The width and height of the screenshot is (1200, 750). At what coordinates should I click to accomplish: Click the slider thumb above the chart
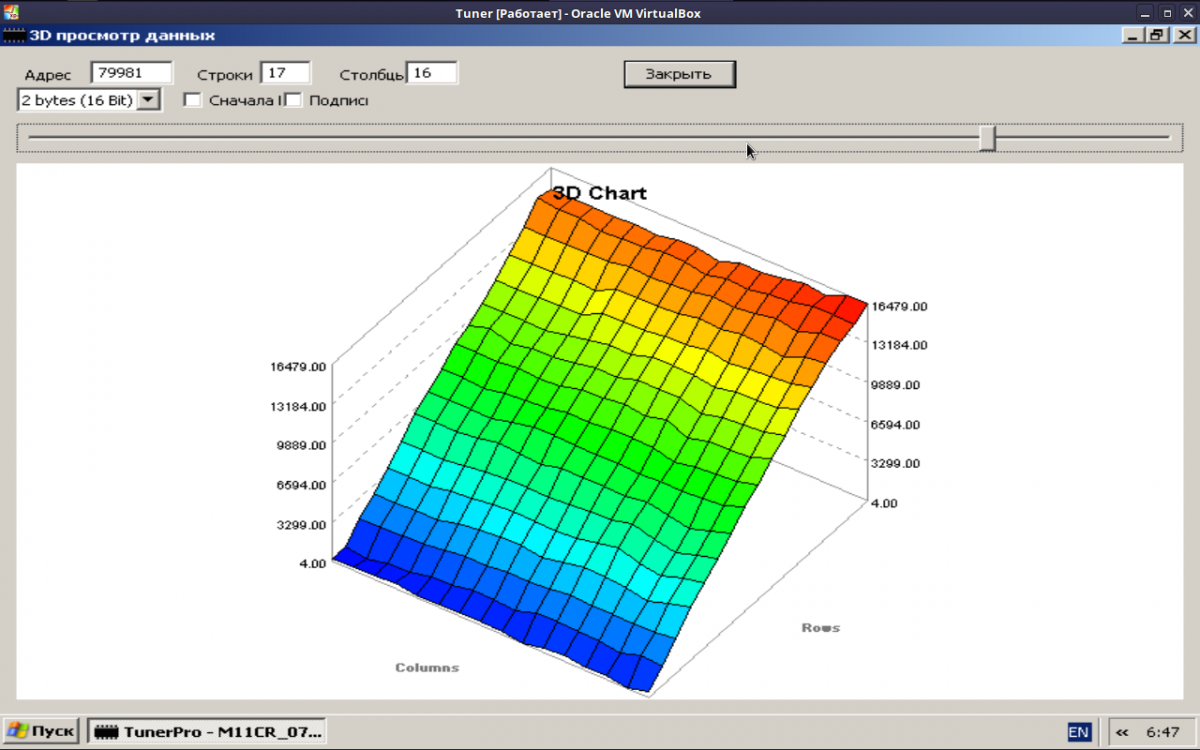point(987,138)
